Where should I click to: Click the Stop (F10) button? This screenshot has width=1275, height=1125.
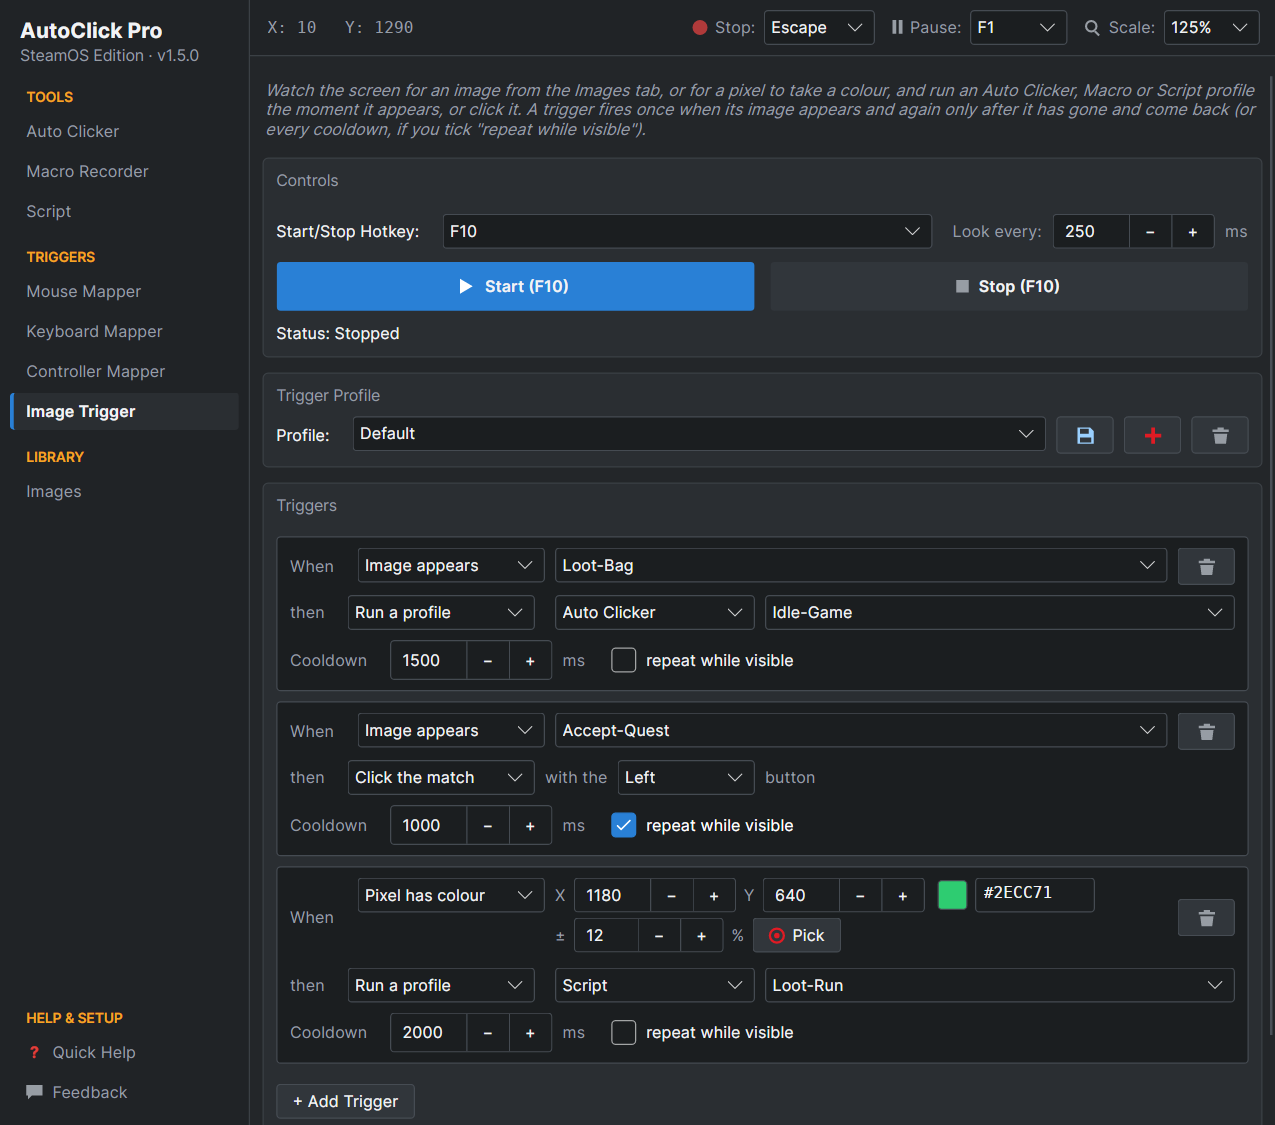1009,287
